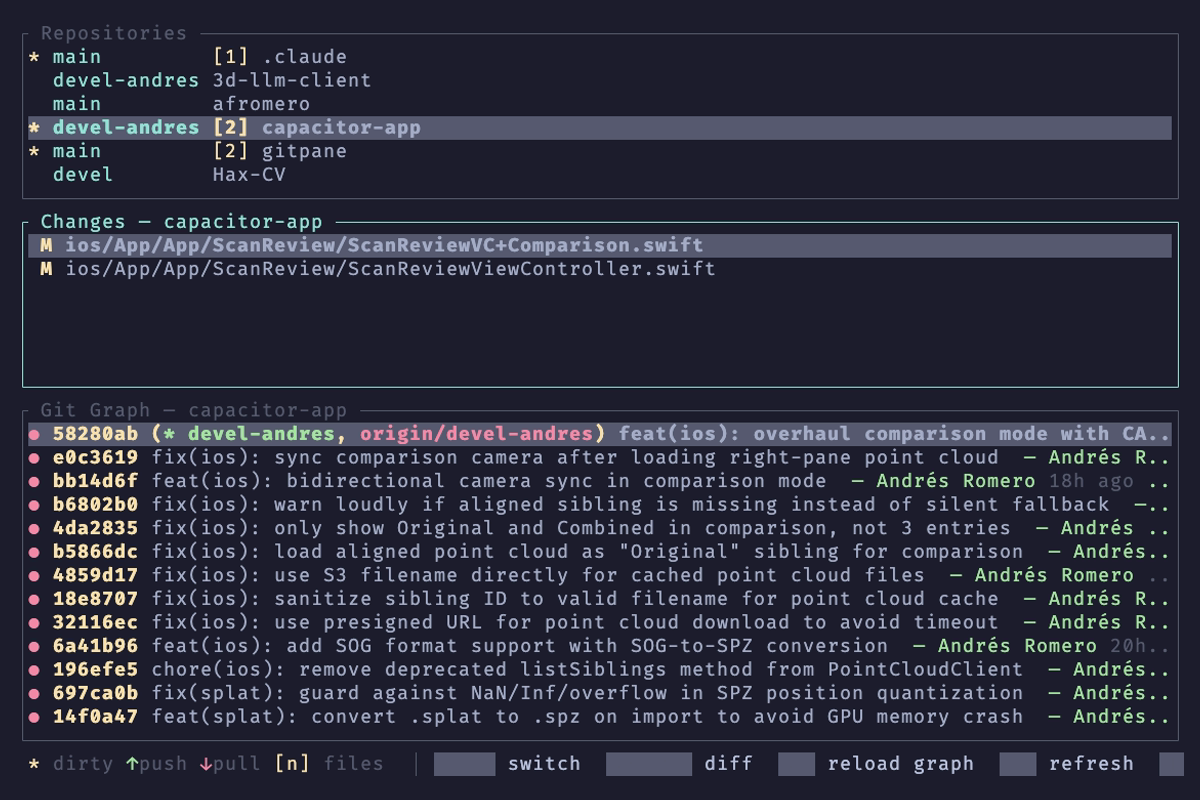The height and width of the screenshot is (800, 1200).
Task: Click the origin/devel-andres branch label
Action: pyautogui.click(x=476, y=434)
